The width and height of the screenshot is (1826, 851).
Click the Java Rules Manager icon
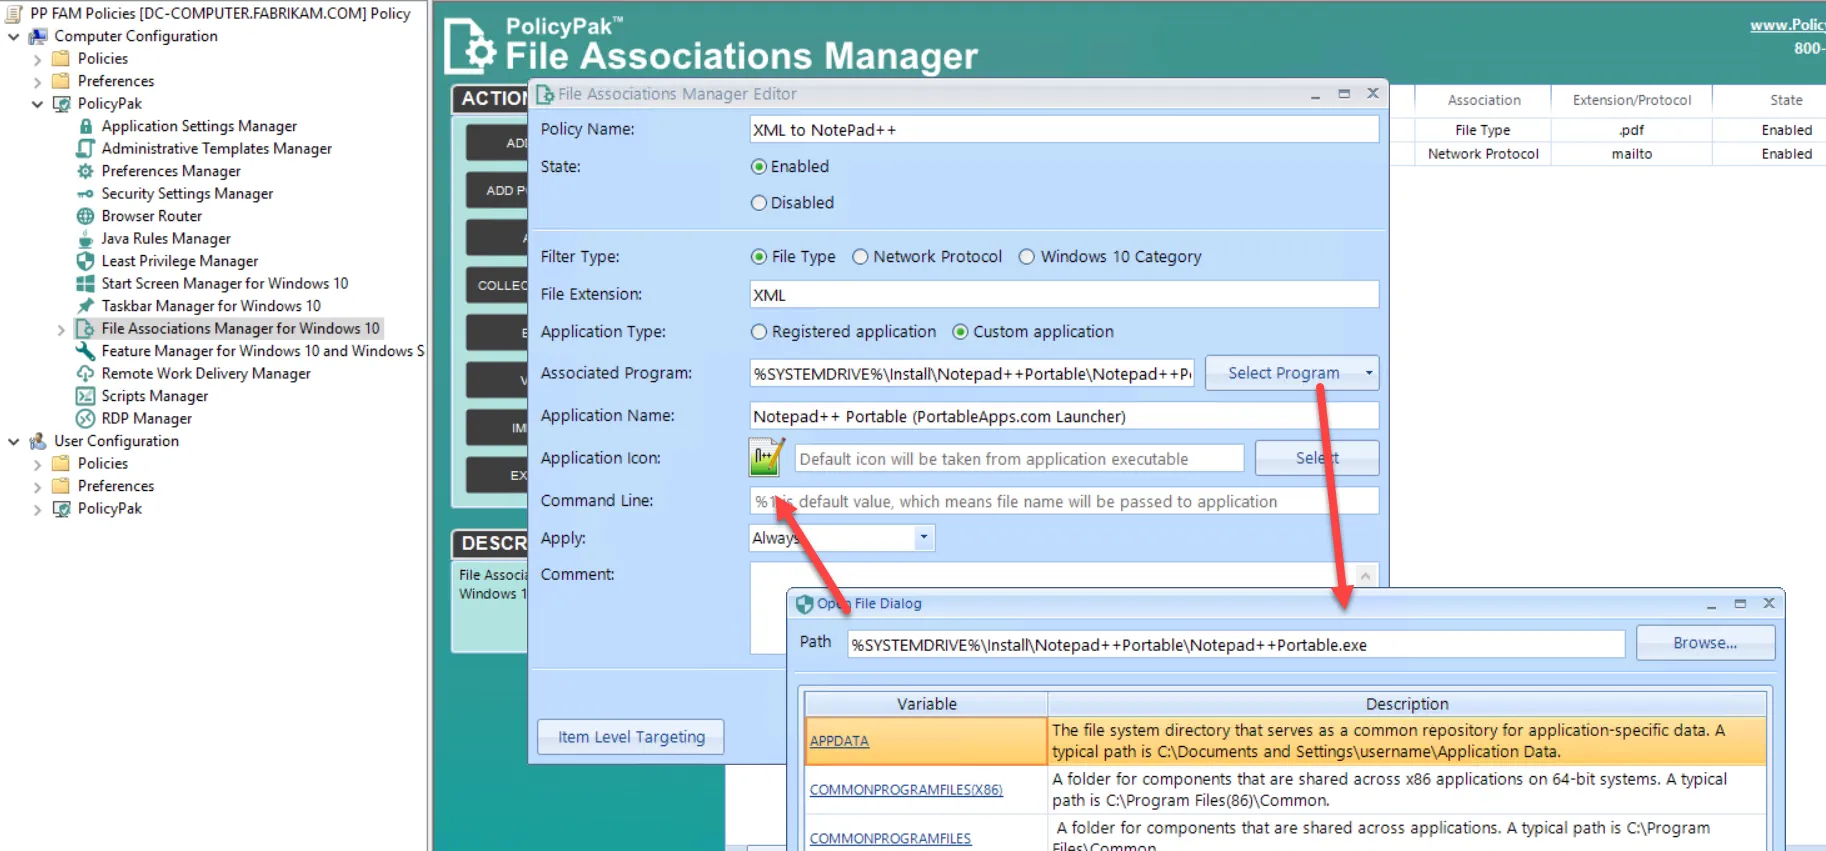(86, 239)
